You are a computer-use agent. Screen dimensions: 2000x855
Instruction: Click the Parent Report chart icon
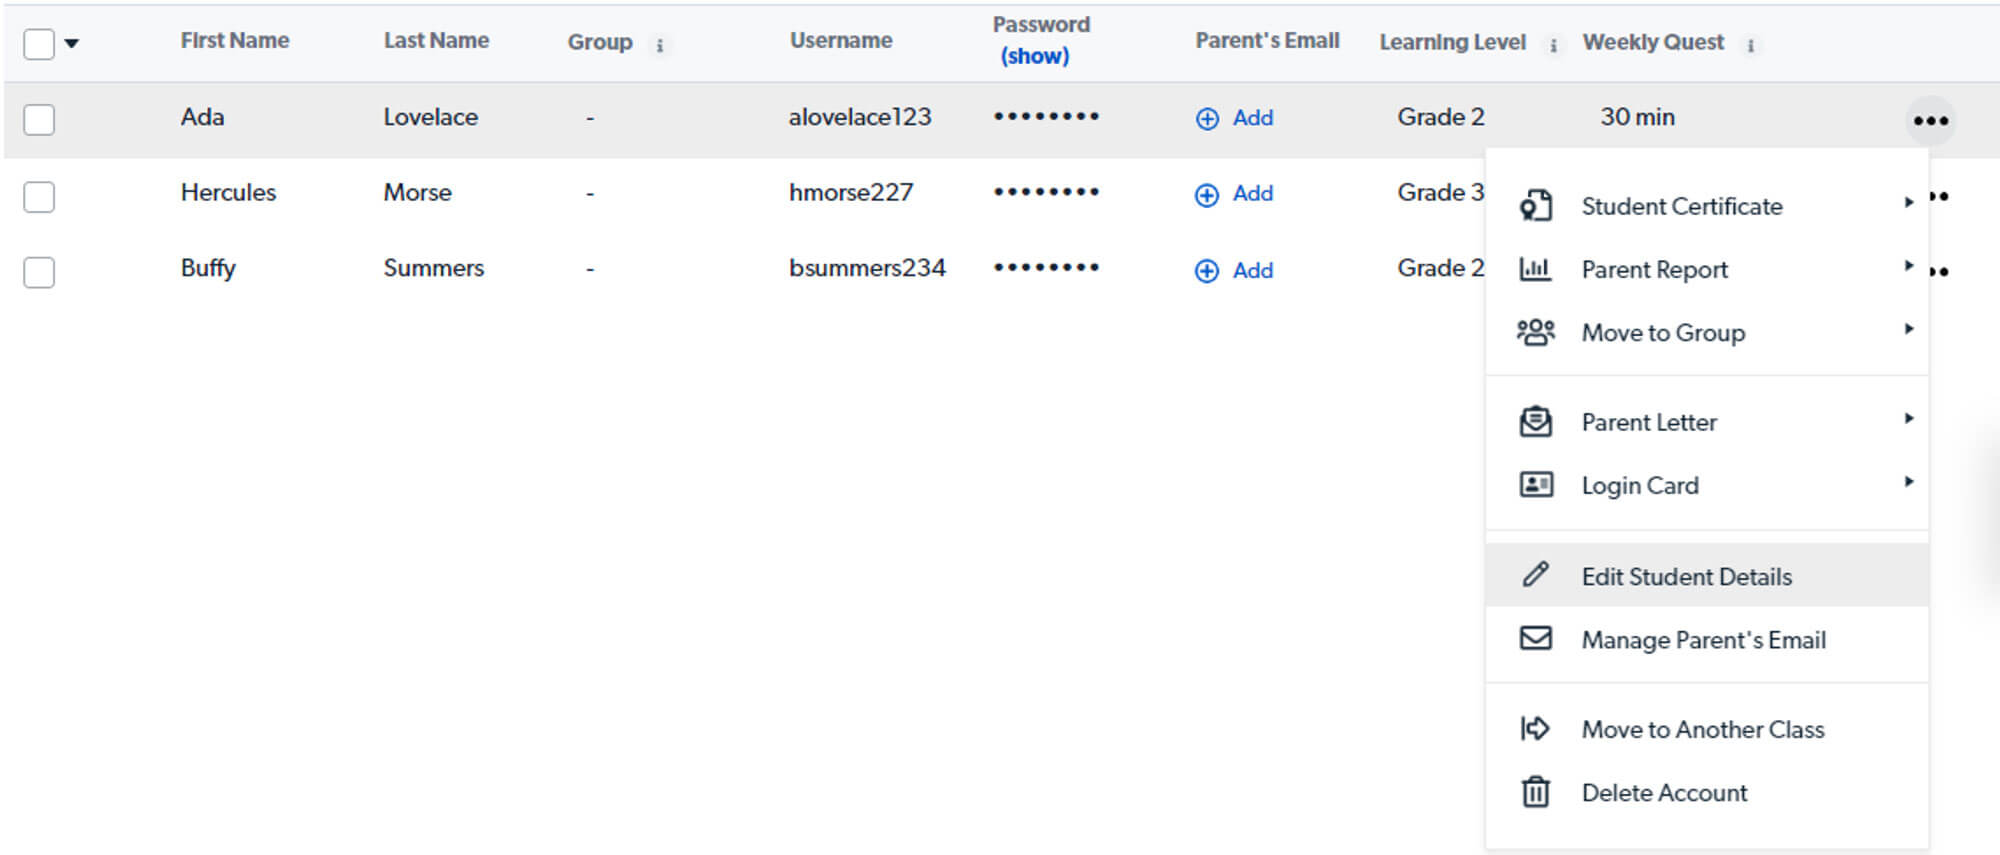pyautogui.click(x=1535, y=269)
